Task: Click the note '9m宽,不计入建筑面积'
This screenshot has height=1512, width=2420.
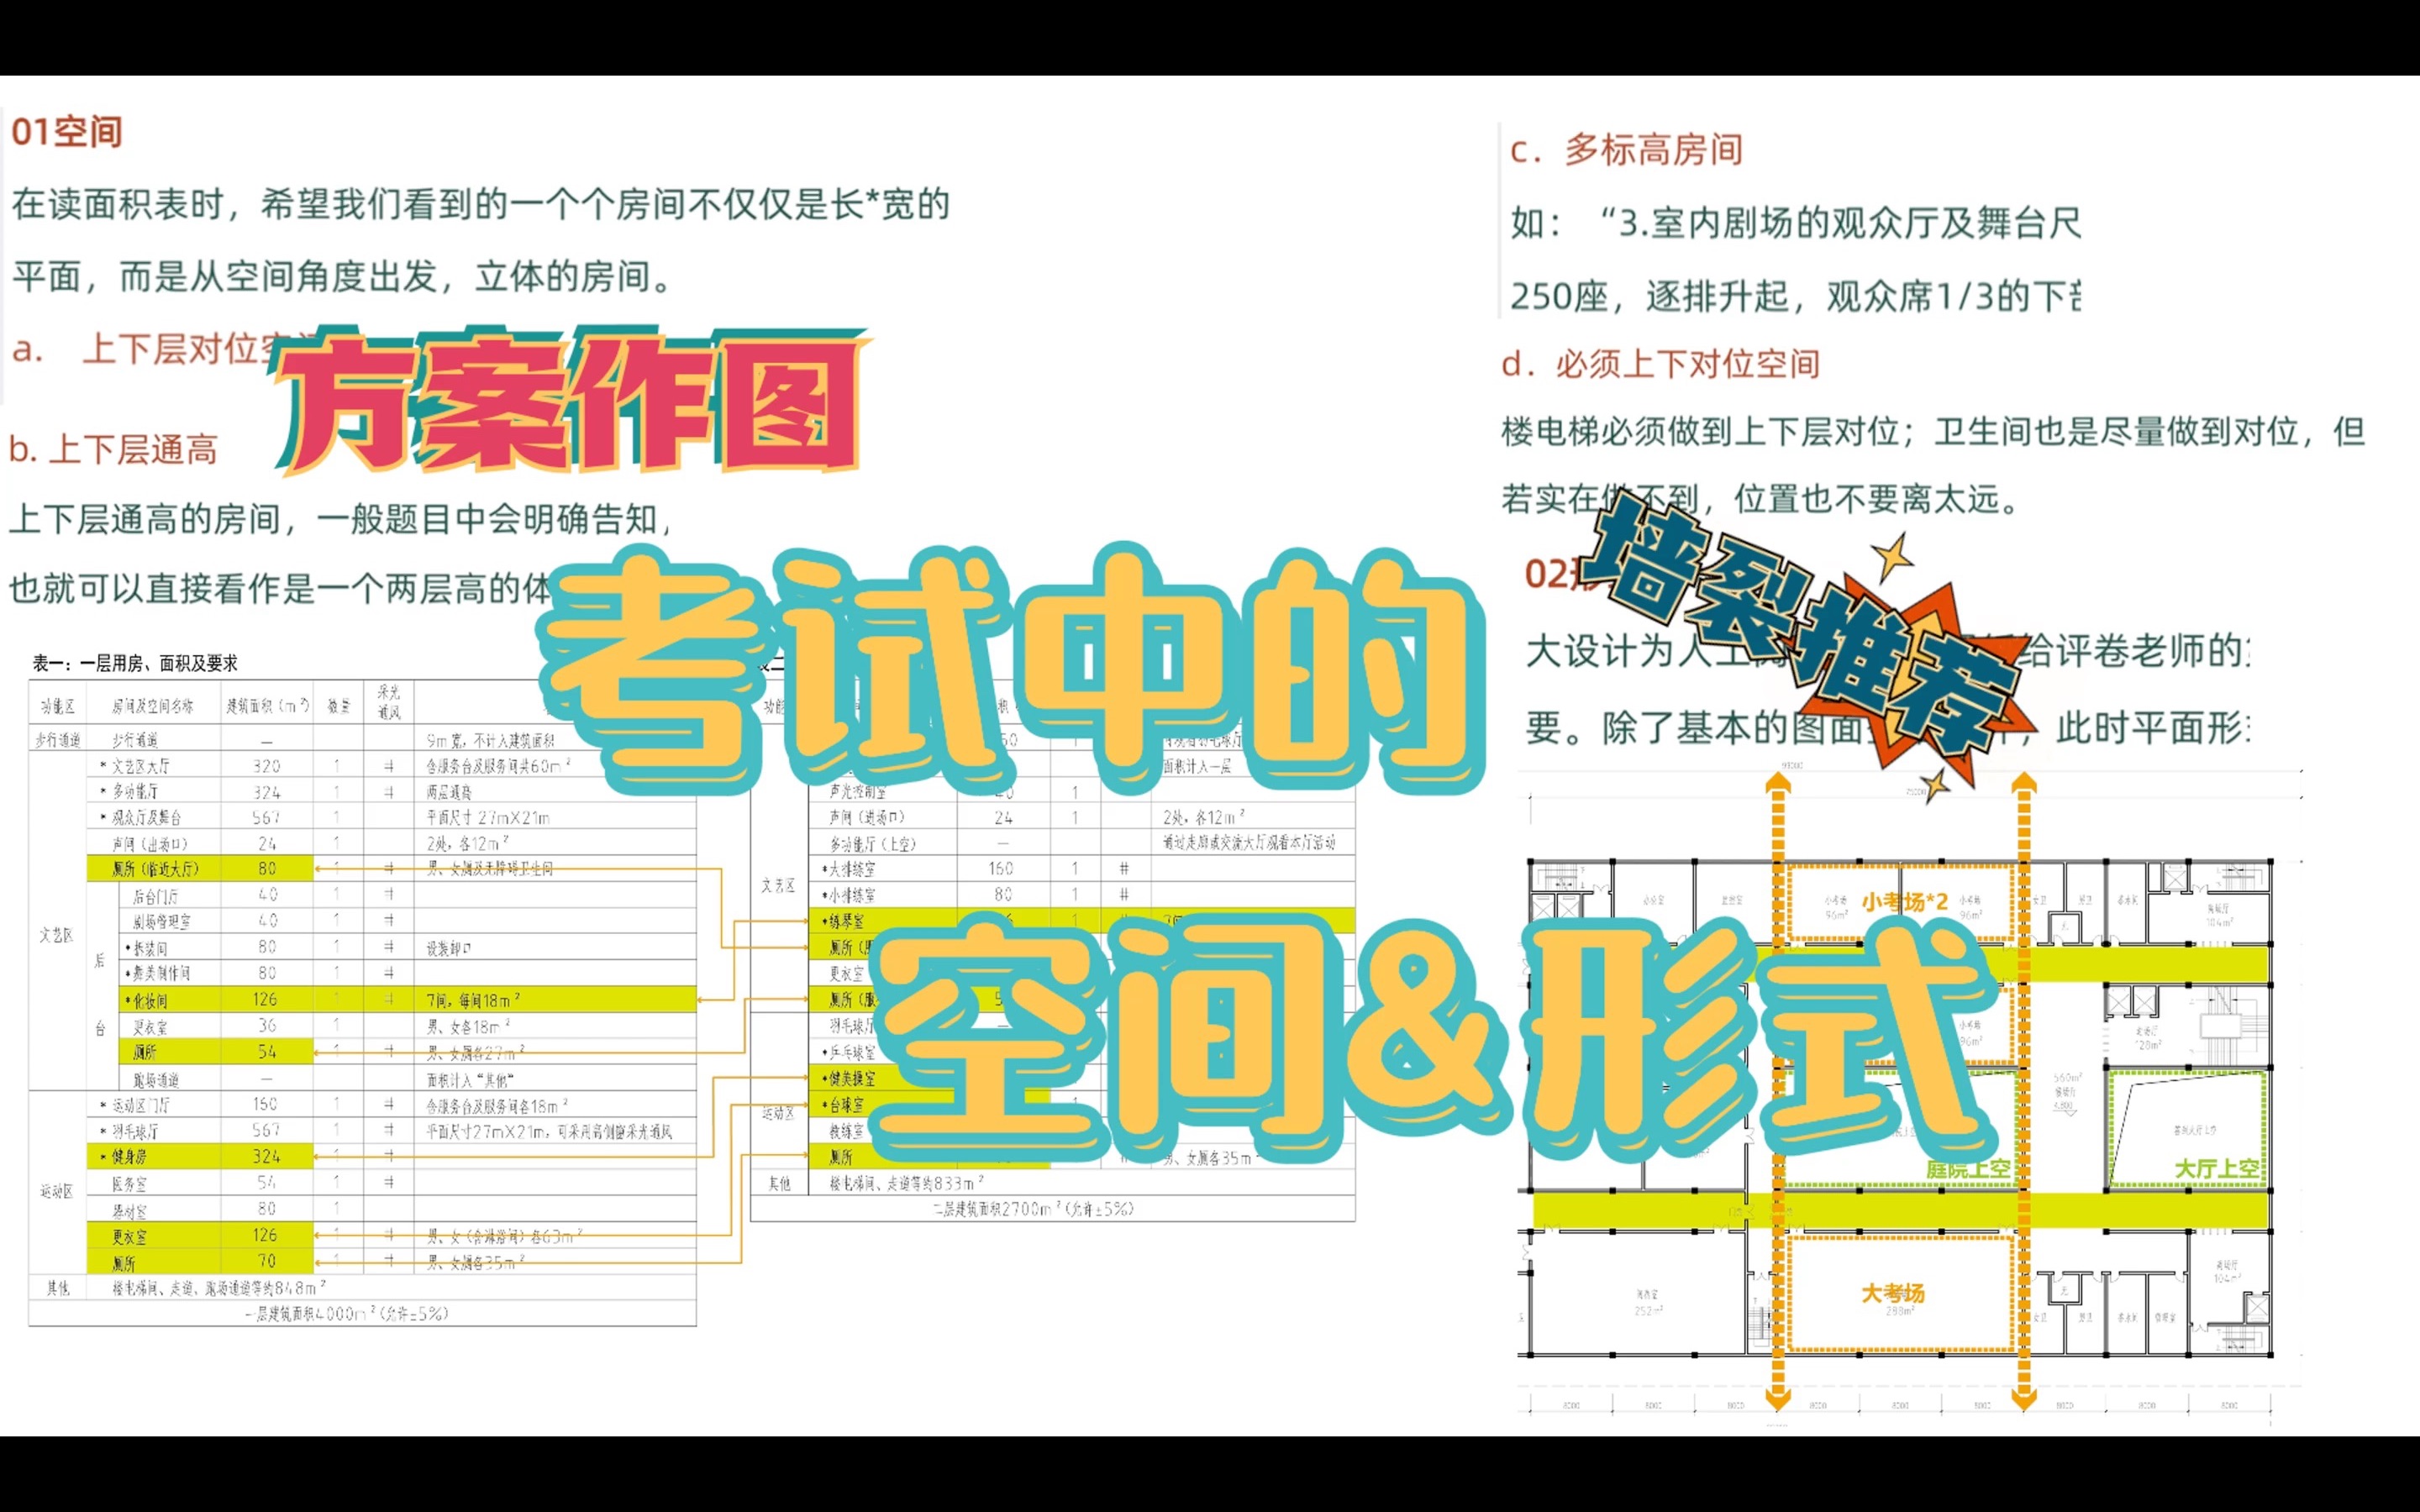Action: pos(490,740)
